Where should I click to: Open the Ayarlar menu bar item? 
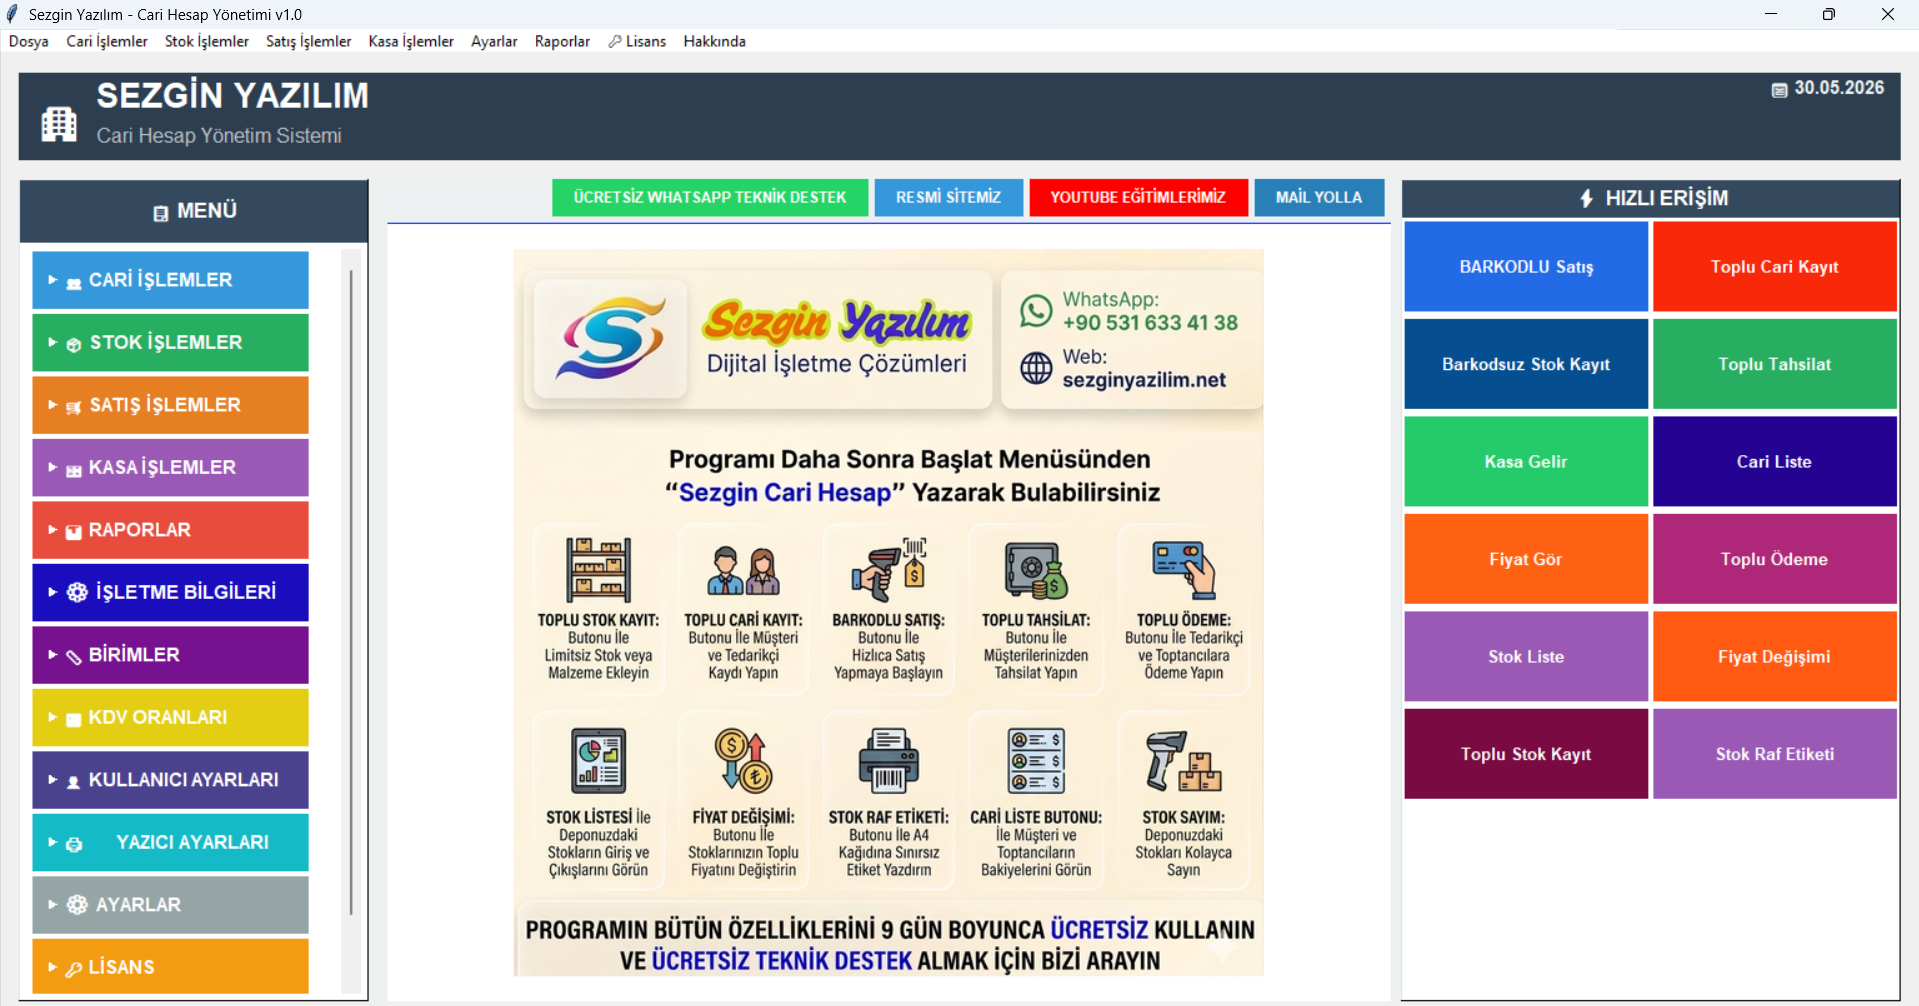tap(494, 41)
